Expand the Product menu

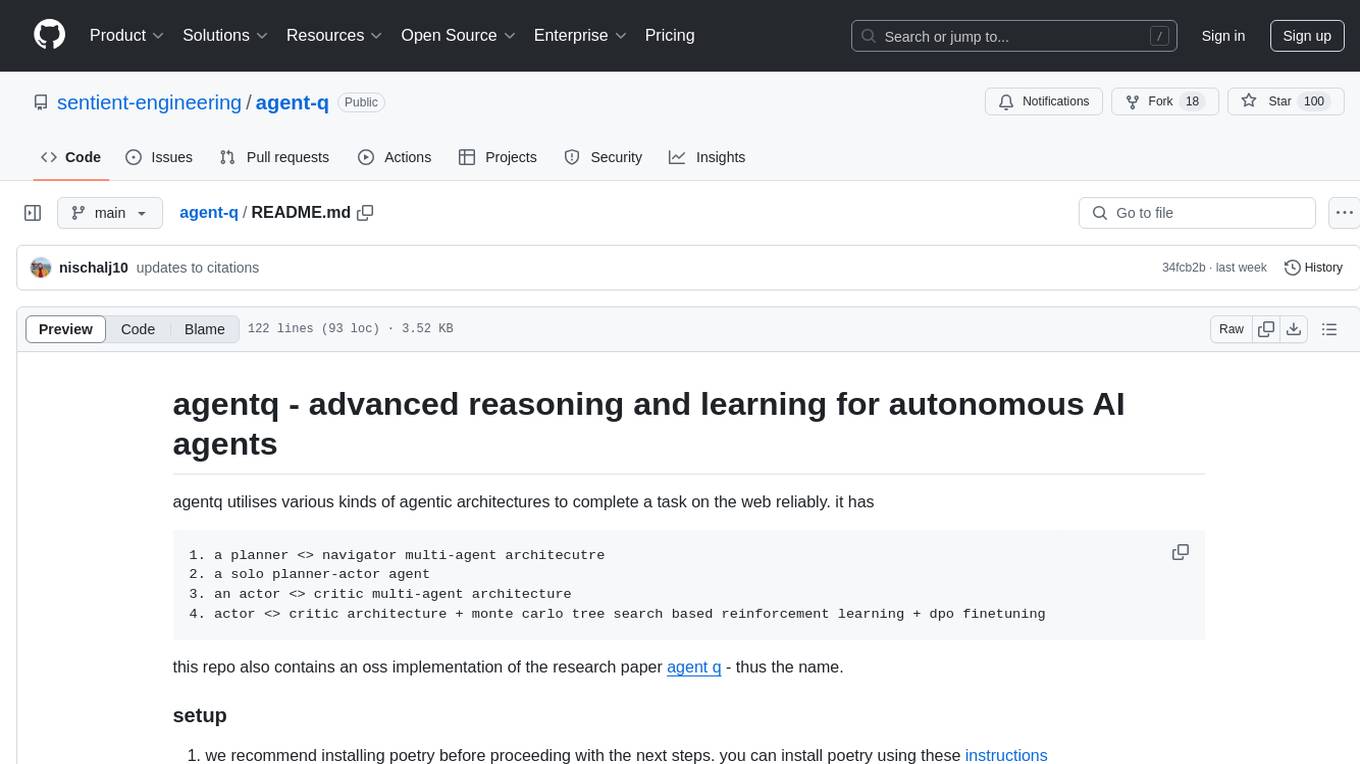[x=127, y=35]
